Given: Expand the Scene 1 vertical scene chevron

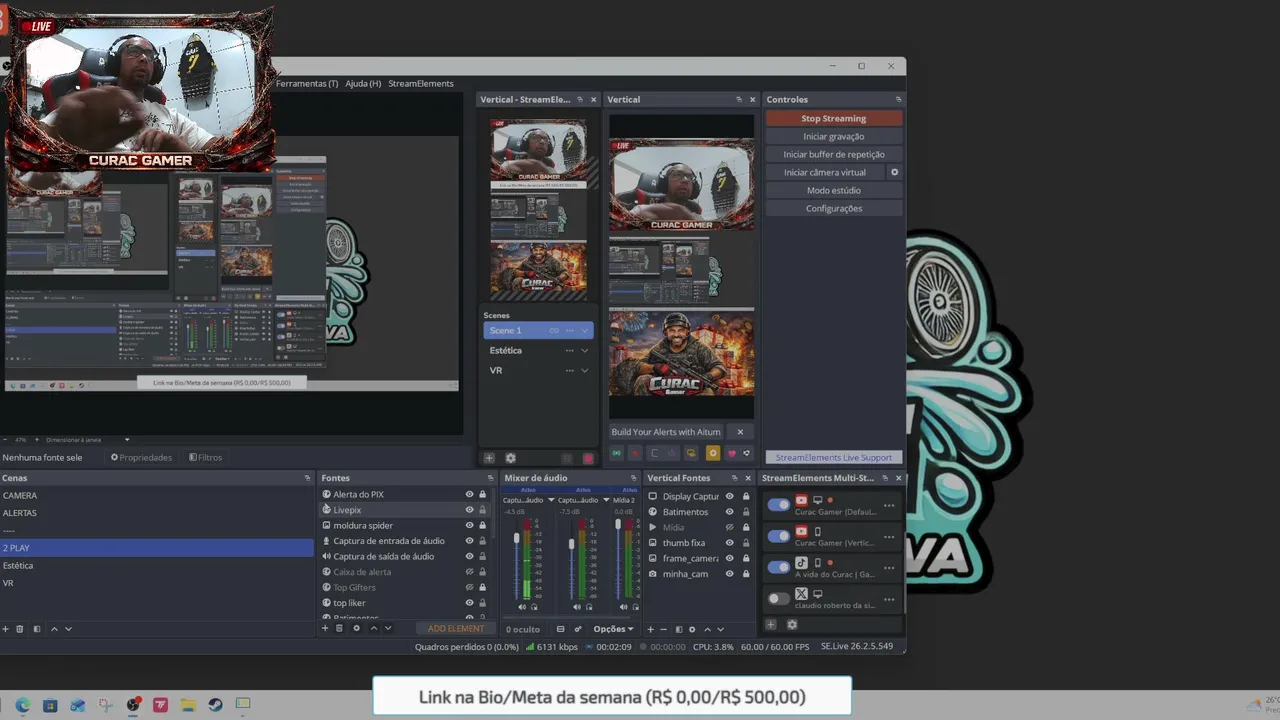Looking at the screenshot, I should pyautogui.click(x=584, y=330).
